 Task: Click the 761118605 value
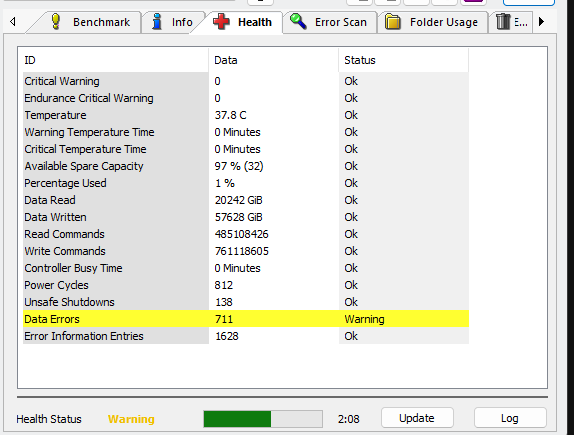pyautogui.click(x=242, y=251)
